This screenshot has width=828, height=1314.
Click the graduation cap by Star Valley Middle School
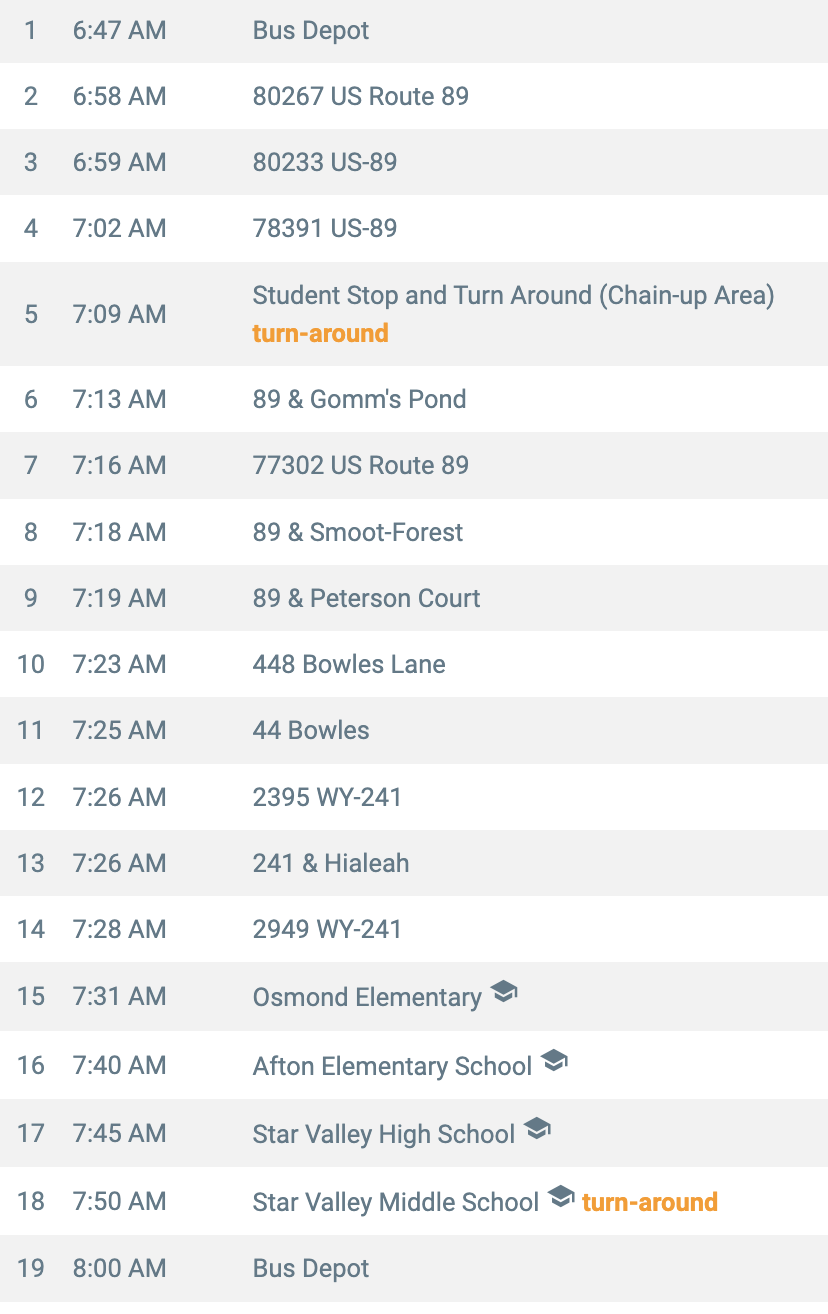click(561, 1197)
